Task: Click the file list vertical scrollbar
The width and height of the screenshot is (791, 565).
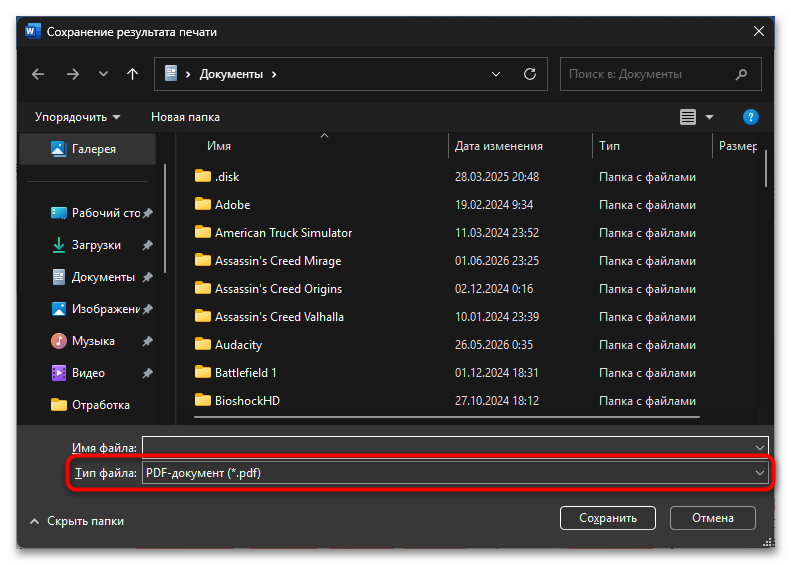Action: [766, 168]
